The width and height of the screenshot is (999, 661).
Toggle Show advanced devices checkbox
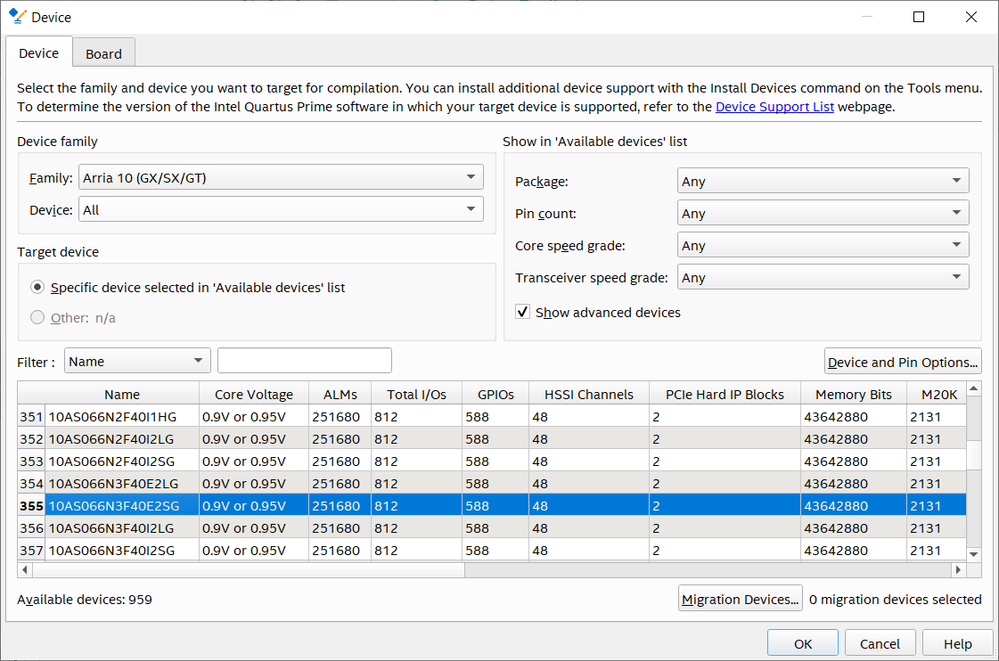coord(523,312)
